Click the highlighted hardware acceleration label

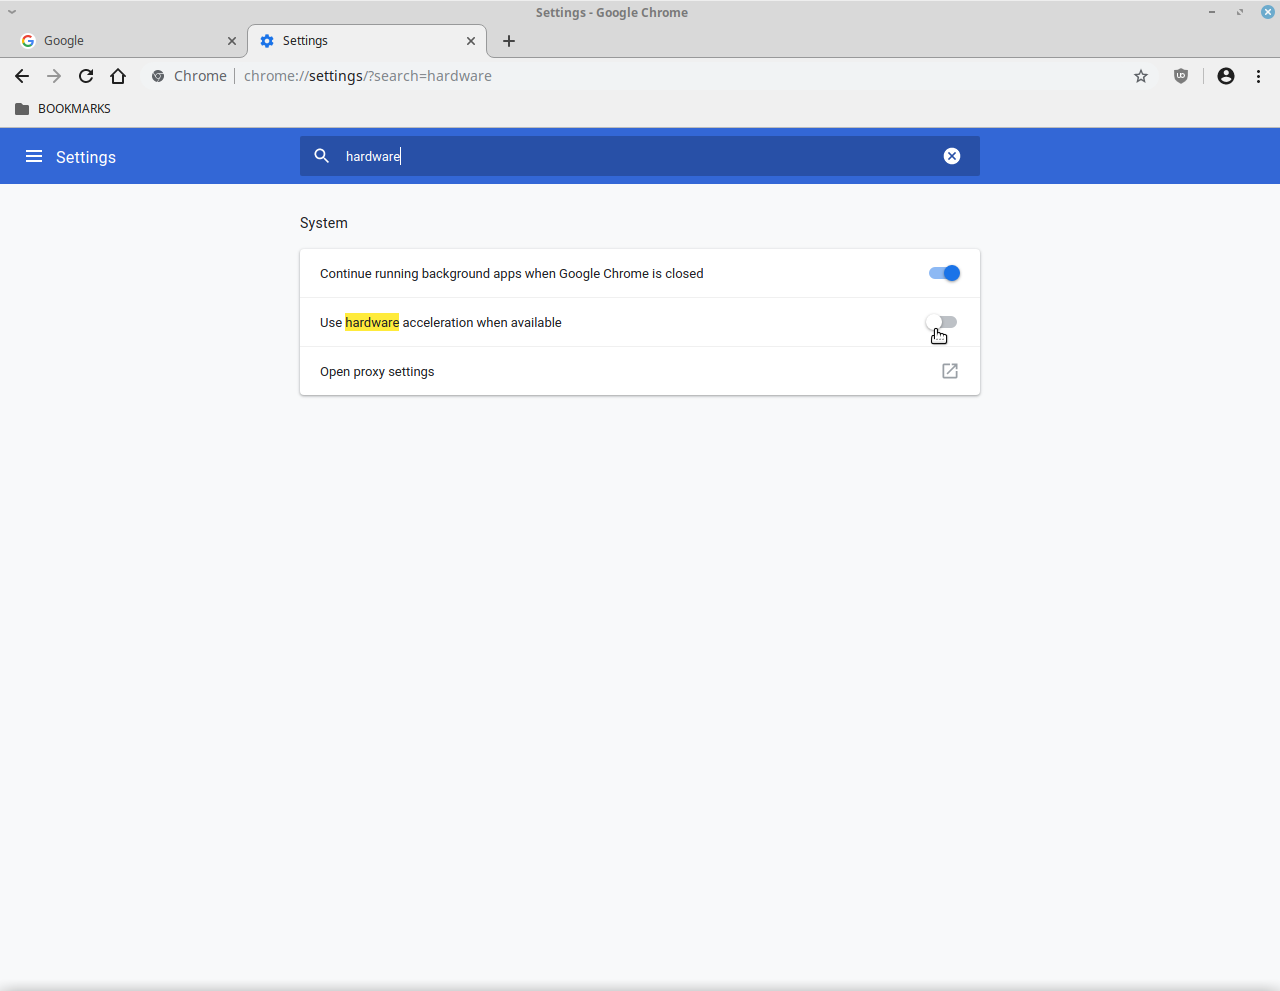(441, 322)
